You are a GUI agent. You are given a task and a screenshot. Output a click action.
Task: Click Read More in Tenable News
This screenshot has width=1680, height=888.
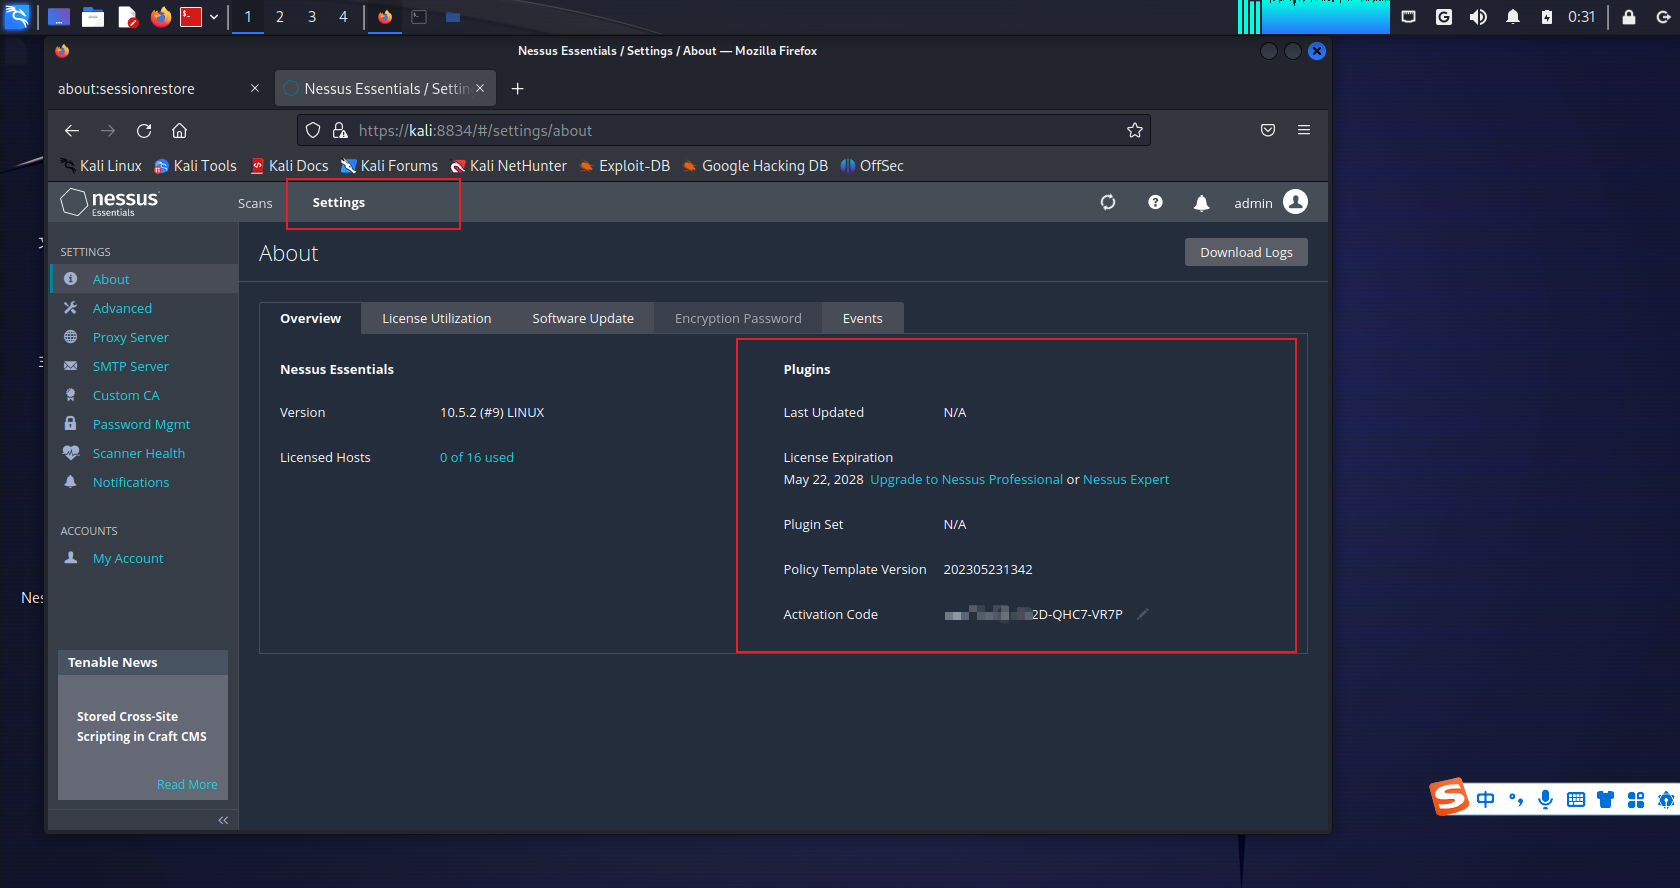pos(187,784)
